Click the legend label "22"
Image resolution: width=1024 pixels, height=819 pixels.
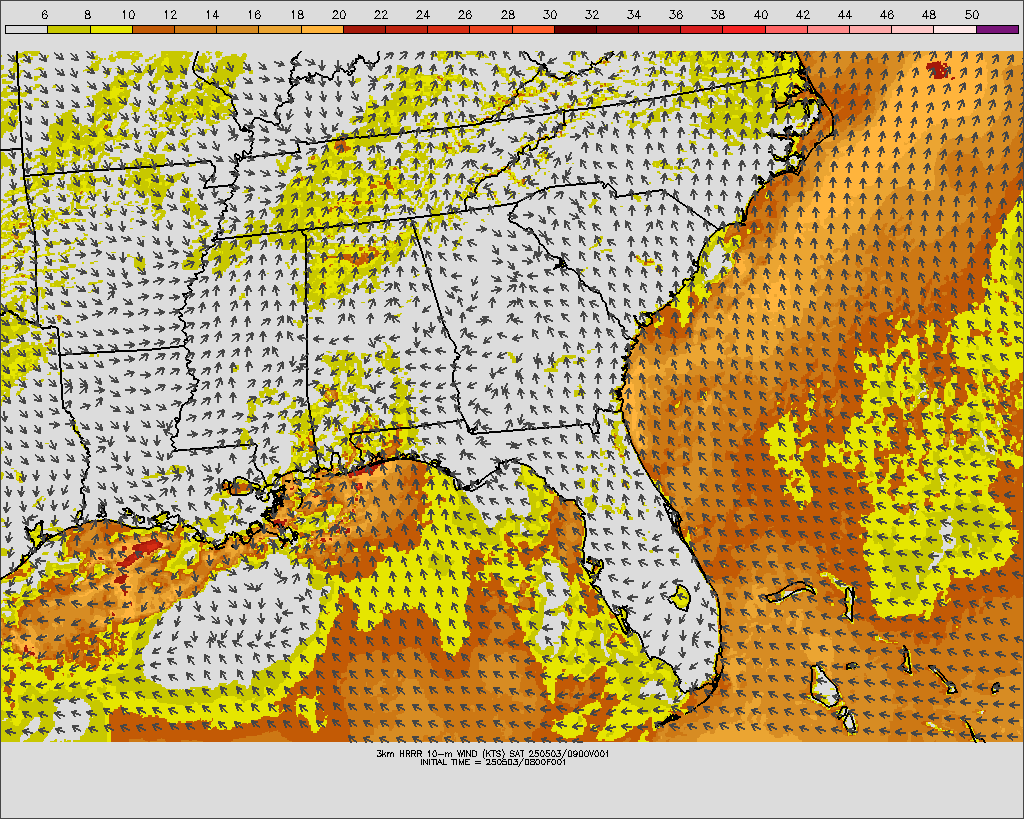click(x=381, y=14)
